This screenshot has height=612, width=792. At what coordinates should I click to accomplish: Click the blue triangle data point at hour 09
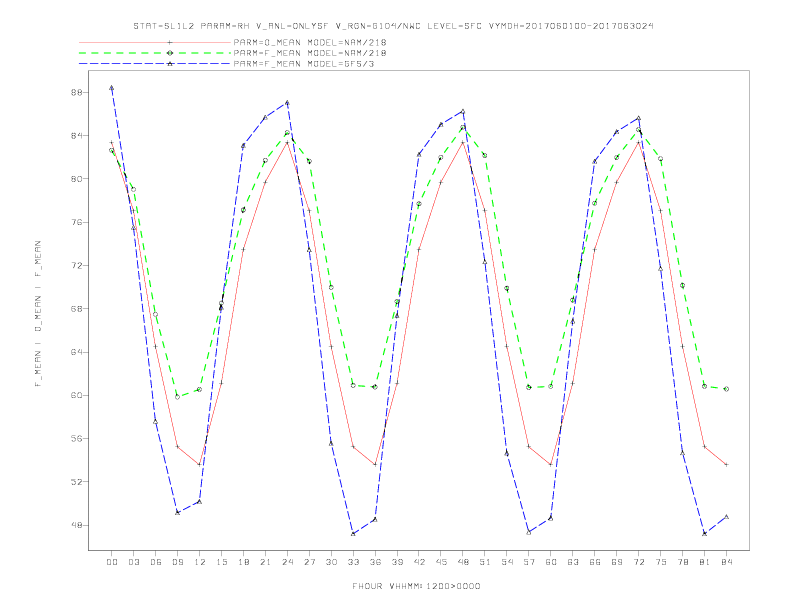click(177, 512)
